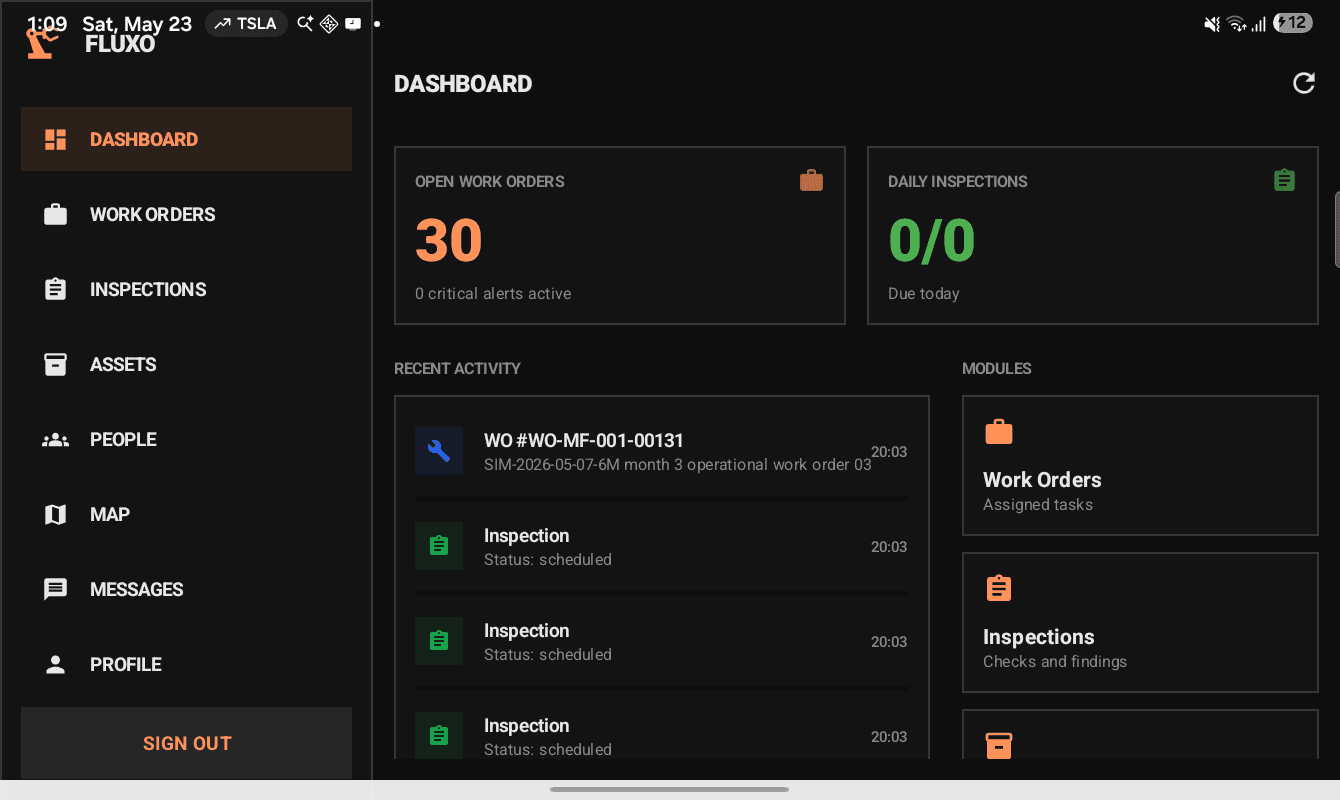Click the blue wrench icon of WO-MF-001-00131

439,451
